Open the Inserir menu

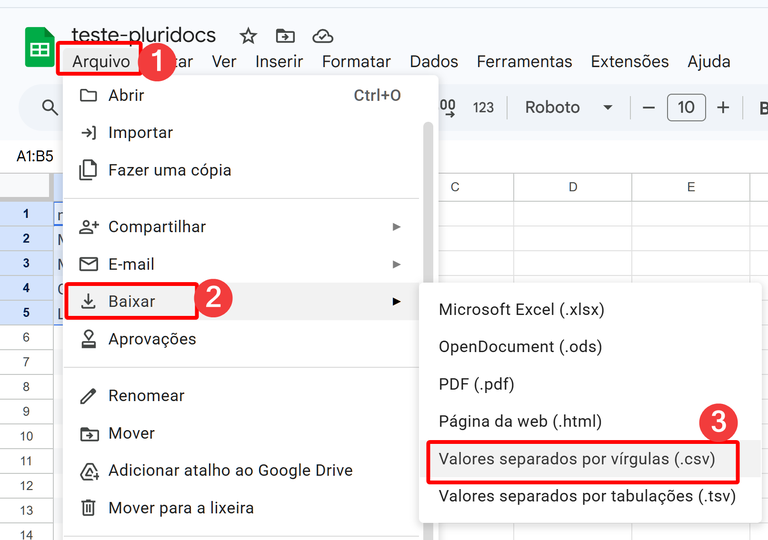279,61
